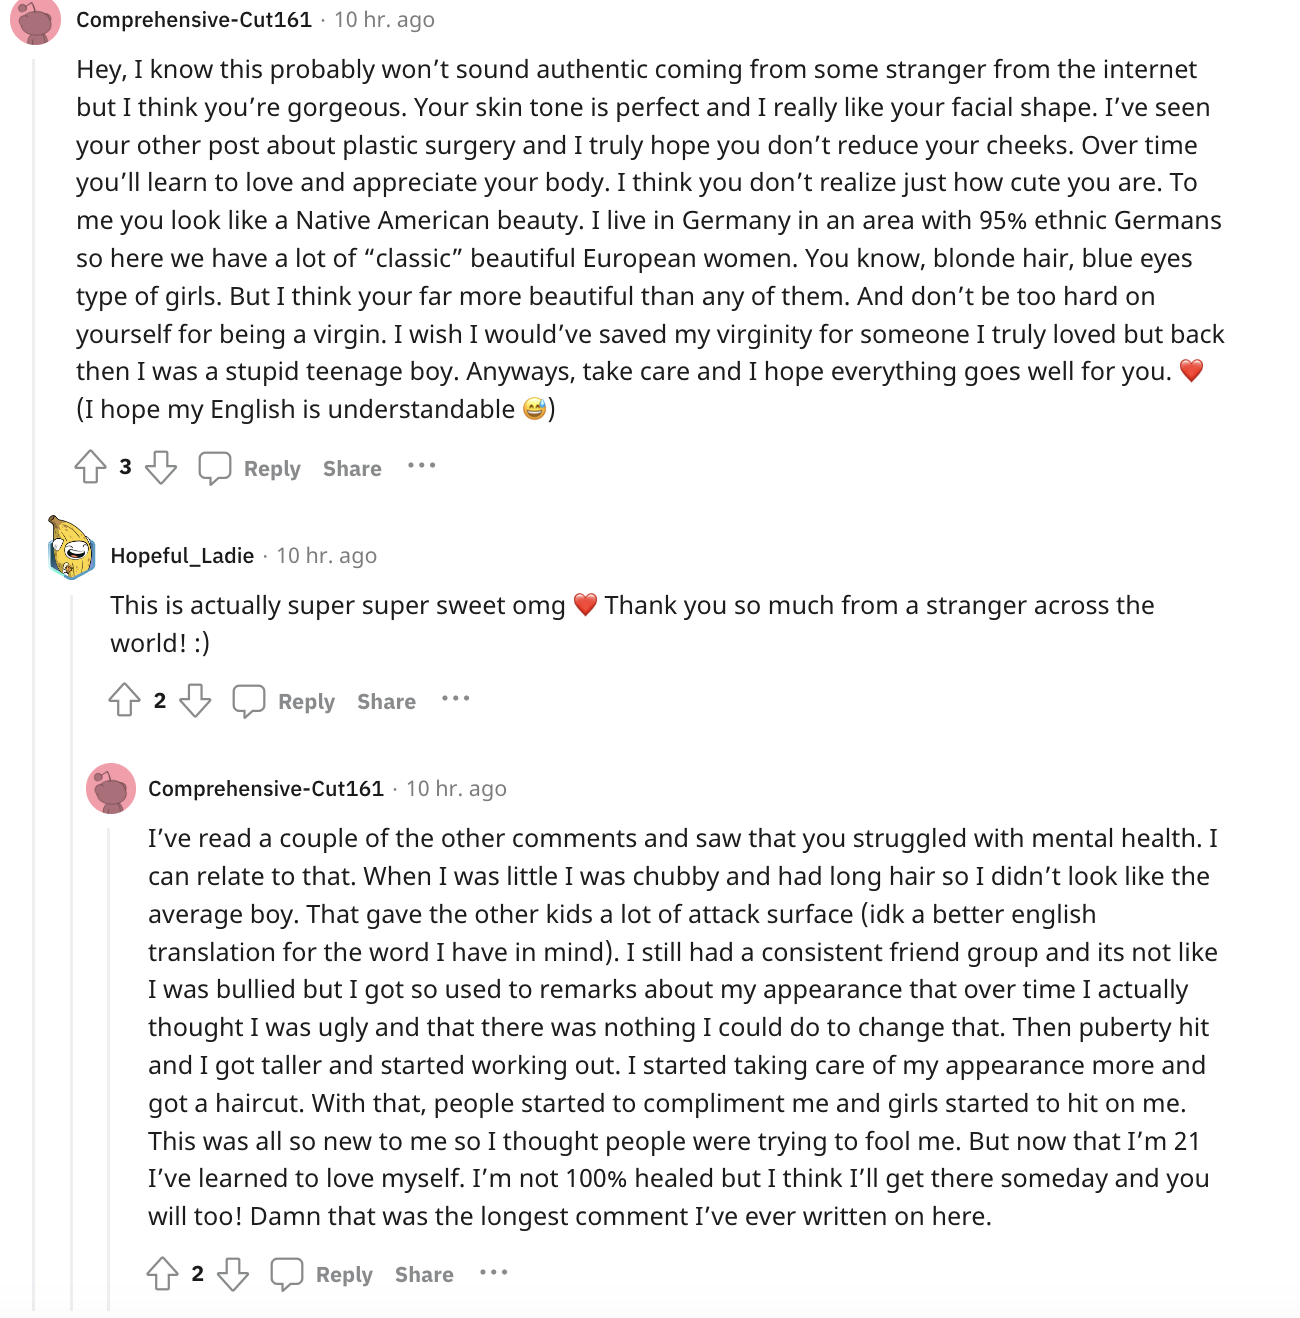The image size is (1300, 1318).
Task: Click Hopeful_Ladie's banana avatar
Action: point(72,548)
